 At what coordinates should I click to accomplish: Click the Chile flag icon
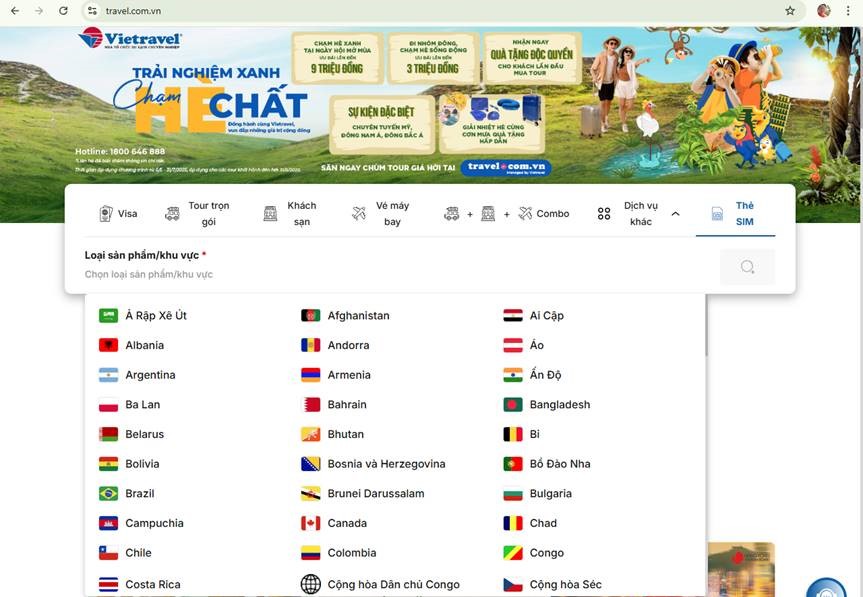108,553
